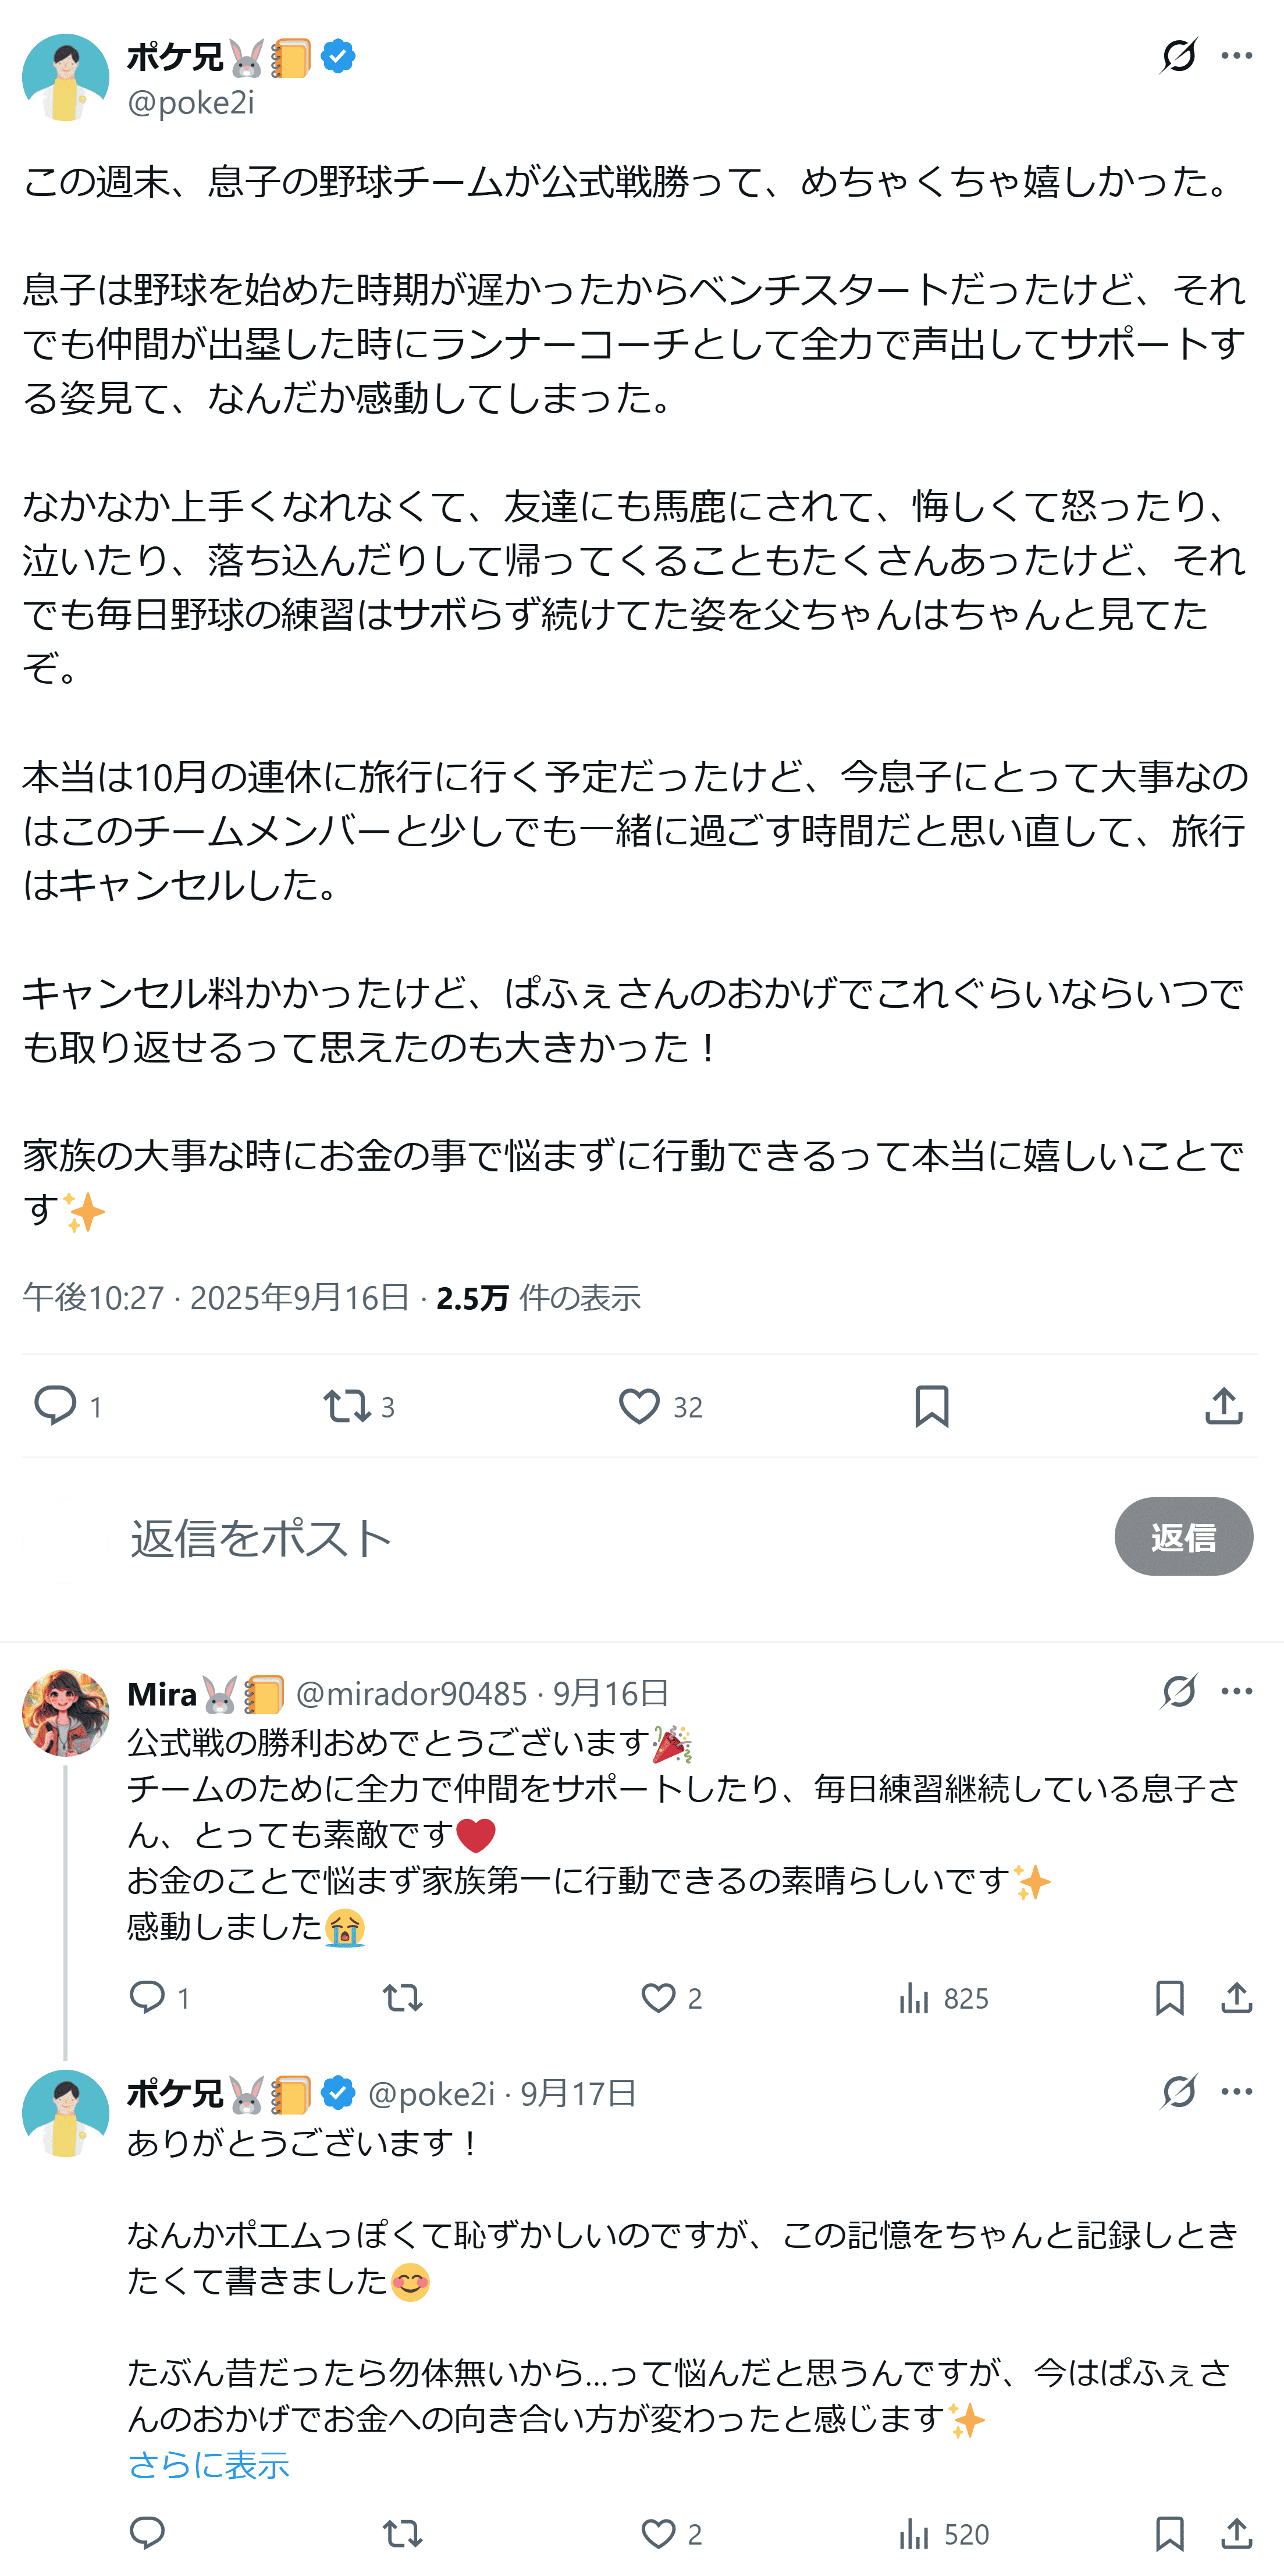Click the 返信をポスト reply input field

(600, 1537)
